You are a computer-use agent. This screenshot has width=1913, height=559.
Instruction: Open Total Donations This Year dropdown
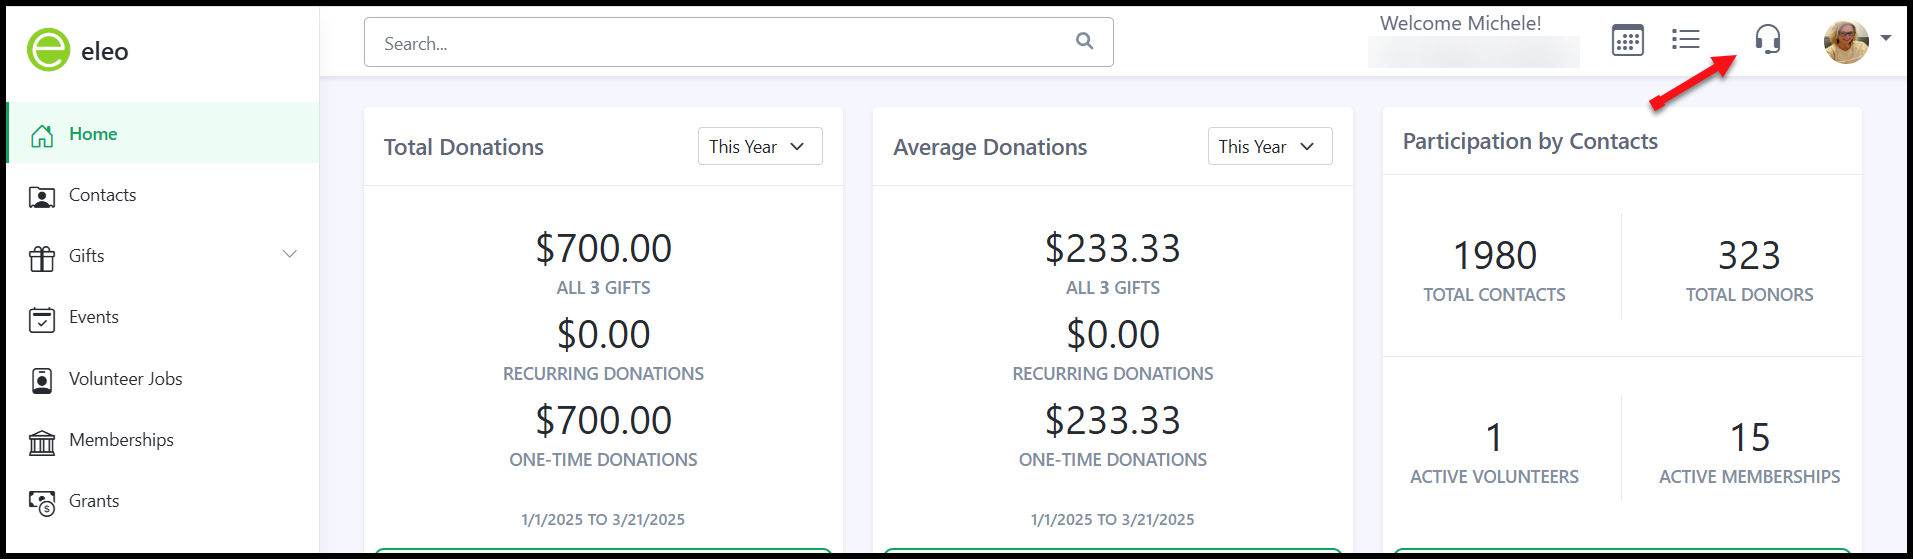(760, 146)
